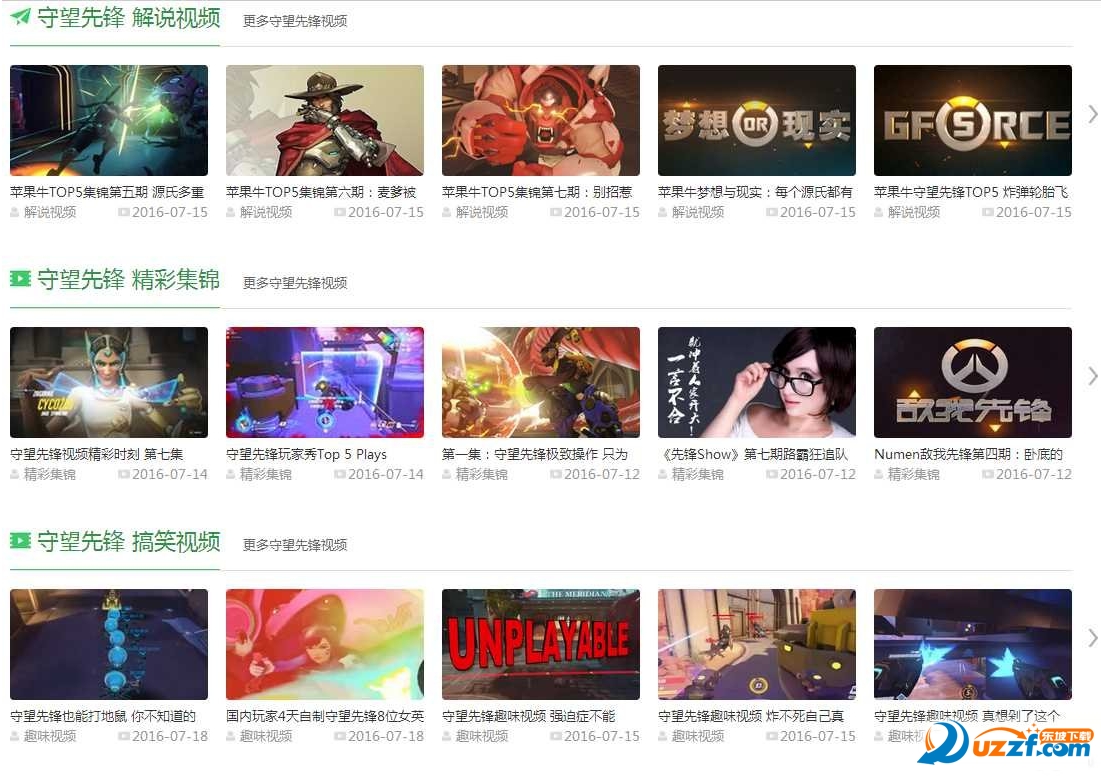Open glasses girl thumbnail for 先锋Show
The image size is (1101, 781).
pyautogui.click(x=757, y=382)
